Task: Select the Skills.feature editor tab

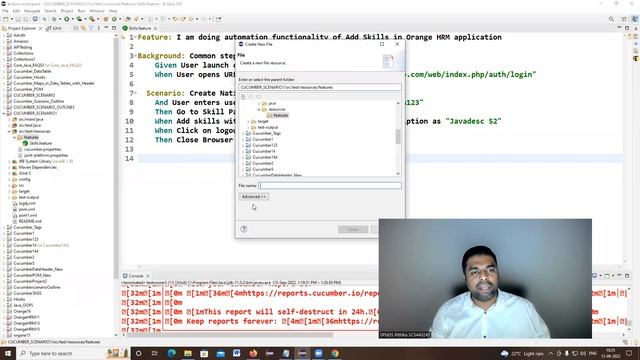Action: (x=140, y=28)
